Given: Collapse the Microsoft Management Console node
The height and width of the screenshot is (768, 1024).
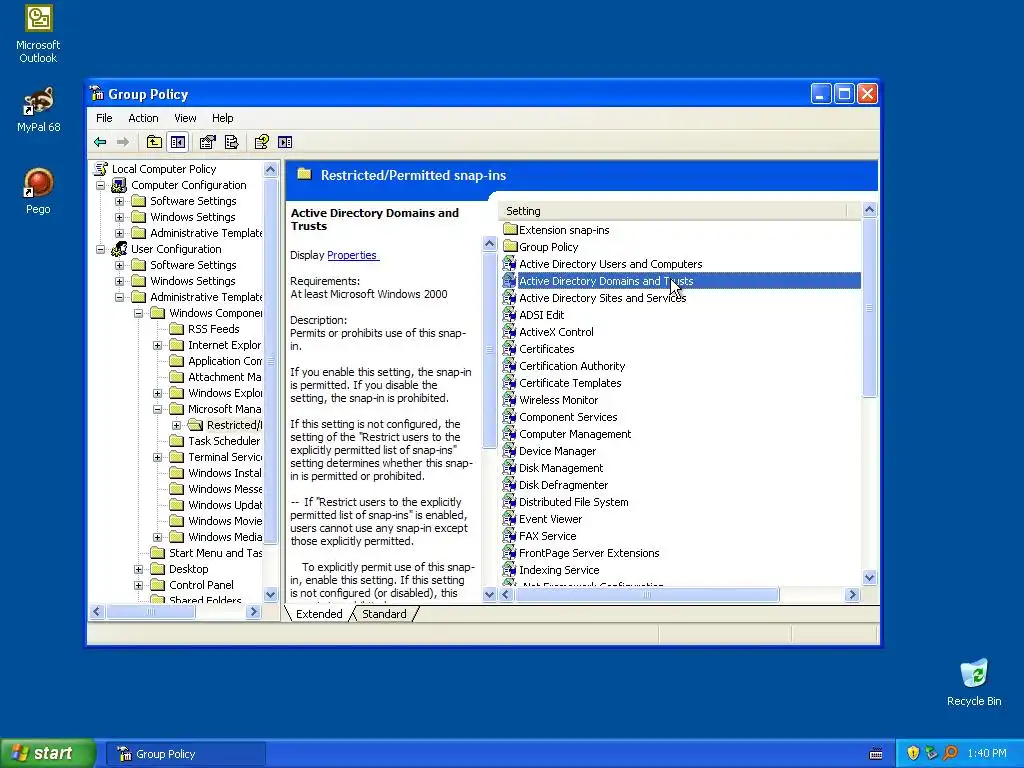Looking at the screenshot, I should (x=157, y=409).
